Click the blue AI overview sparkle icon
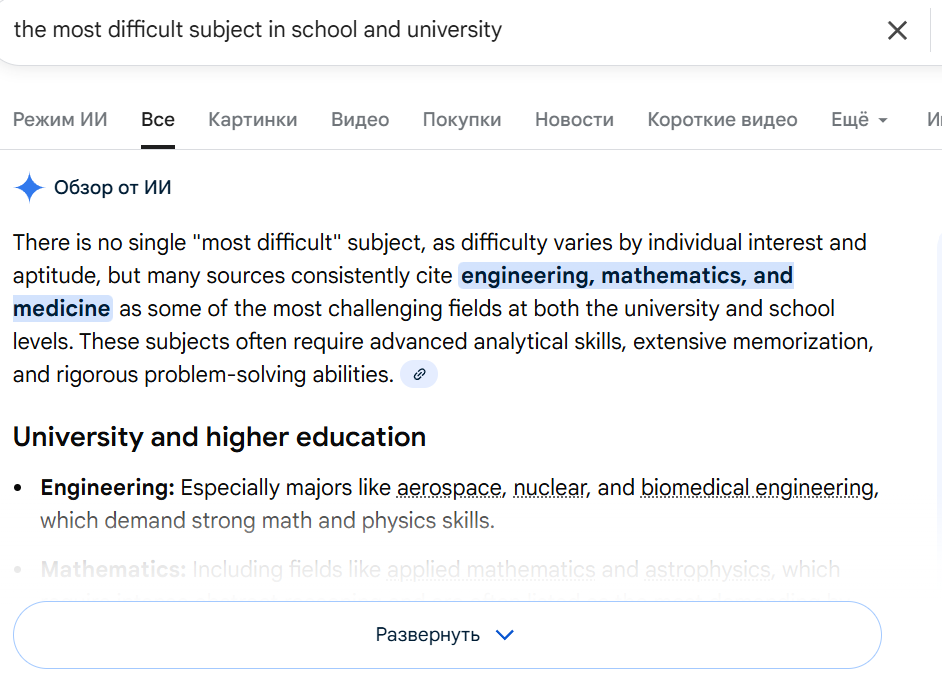Viewport: 942px width, 681px height. point(29,187)
